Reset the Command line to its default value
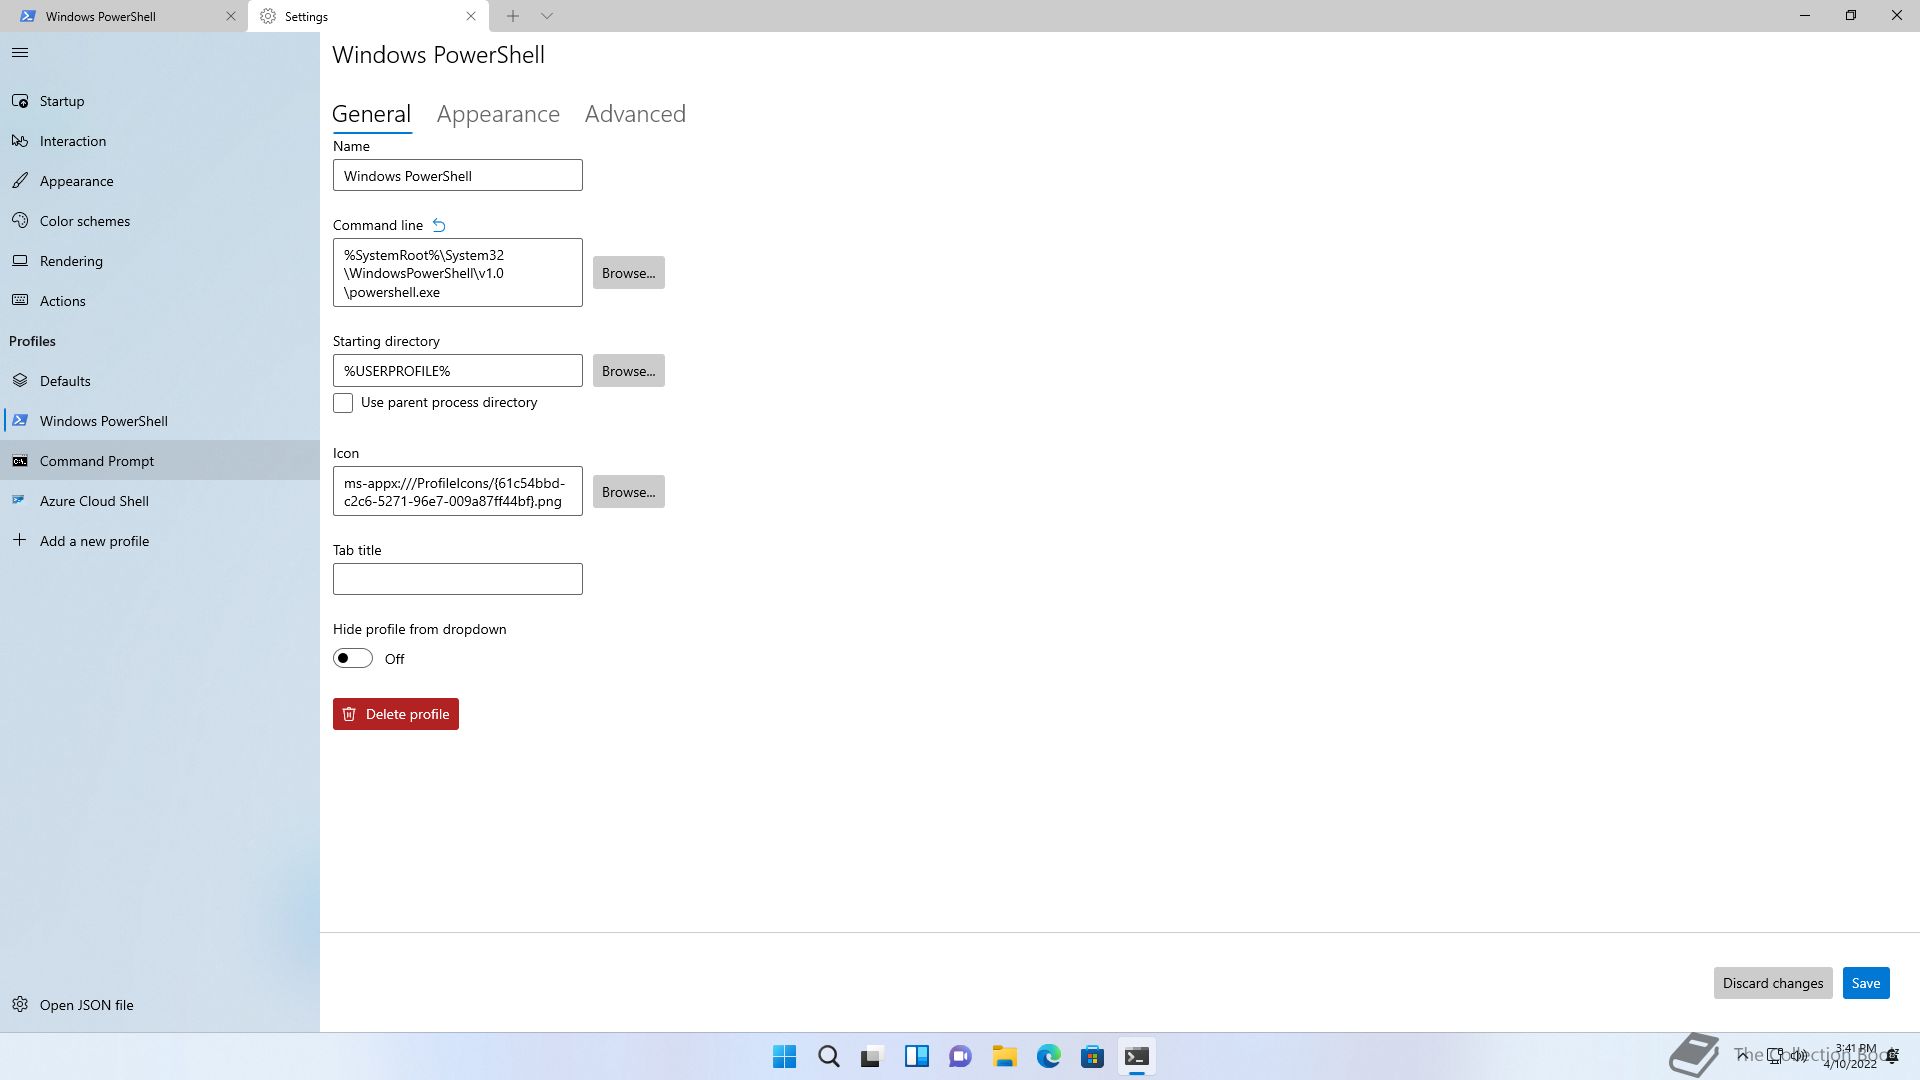The image size is (1920, 1080). coord(439,225)
